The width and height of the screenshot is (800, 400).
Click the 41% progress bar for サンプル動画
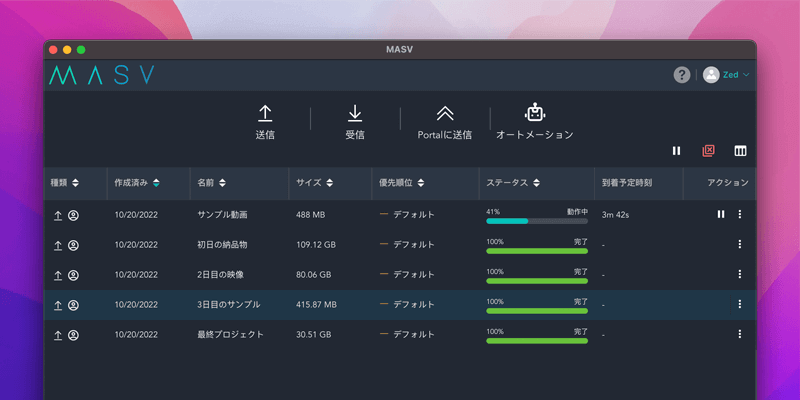click(x=537, y=221)
